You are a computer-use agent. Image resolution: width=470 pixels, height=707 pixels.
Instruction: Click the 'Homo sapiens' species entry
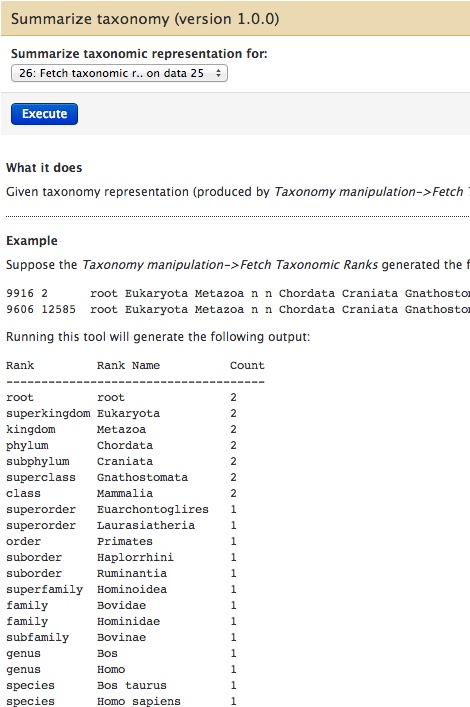coord(138,701)
